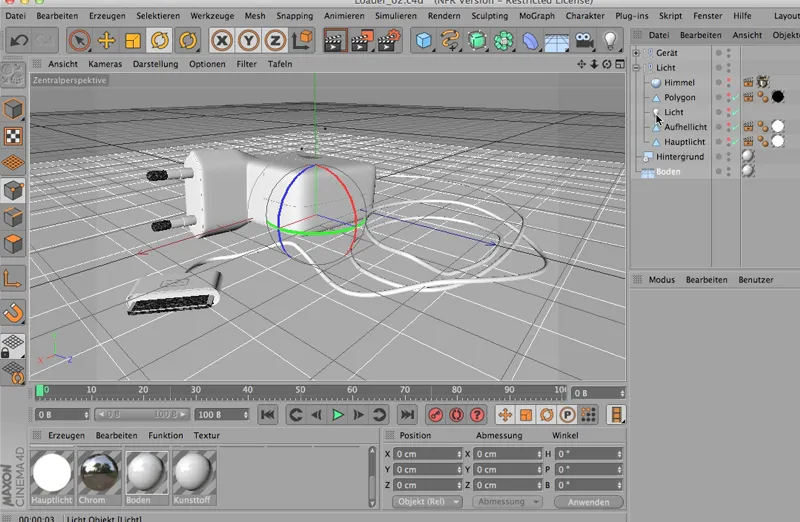The width and height of the screenshot is (800, 522).
Task: Render to Picture Viewer
Action: tap(362, 40)
